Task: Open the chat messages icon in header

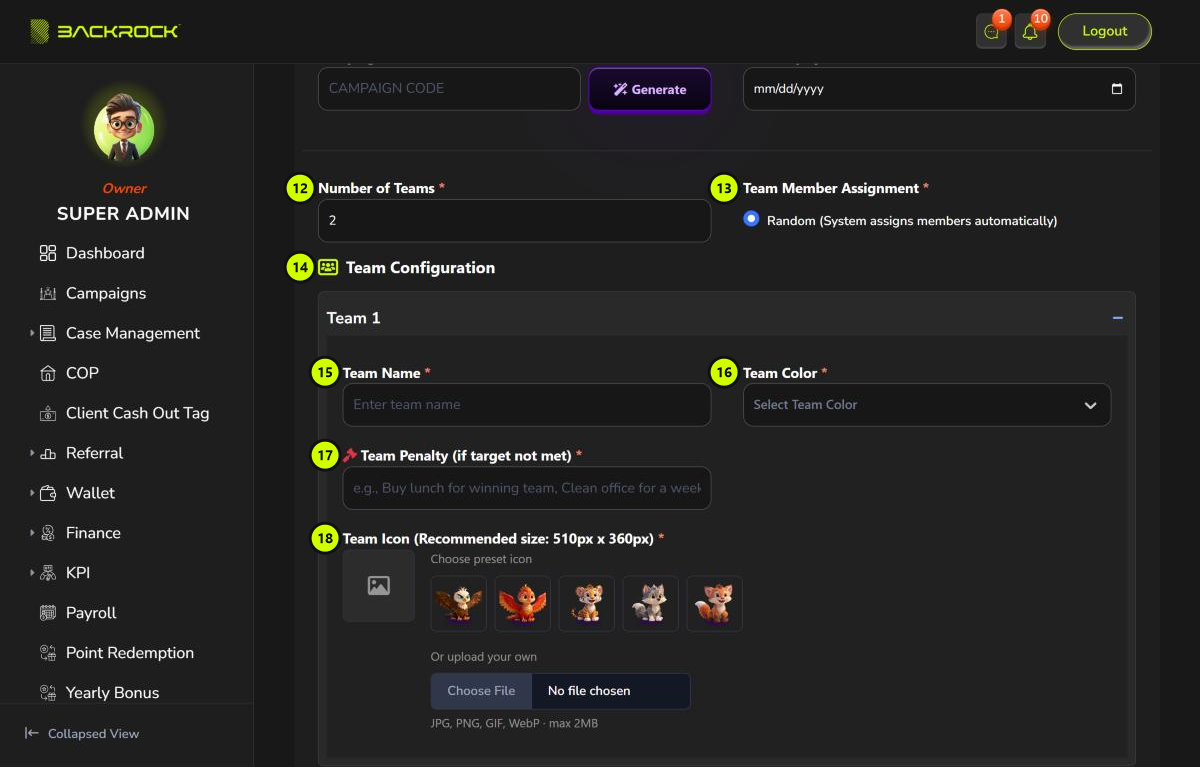Action: (991, 32)
